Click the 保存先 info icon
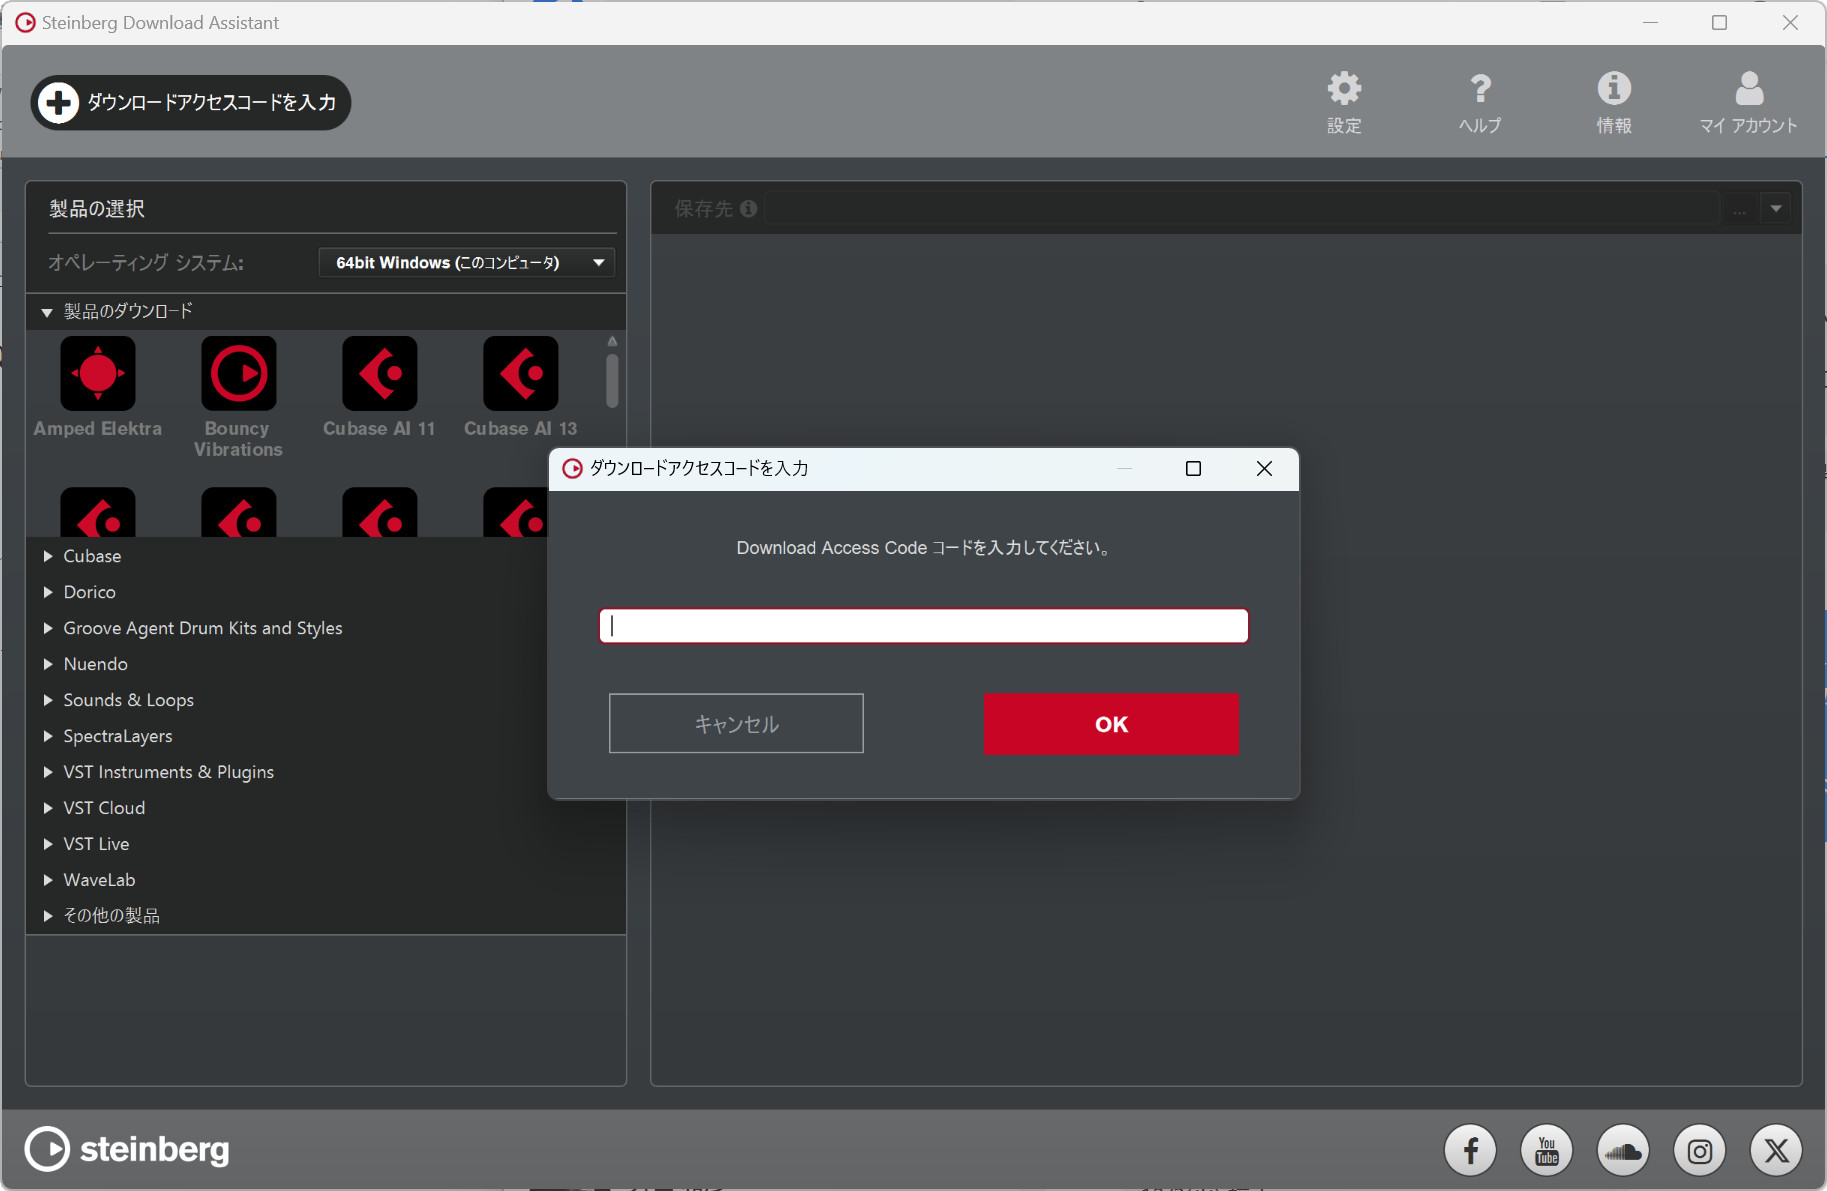The image size is (1827, 1191). point(748,208)
